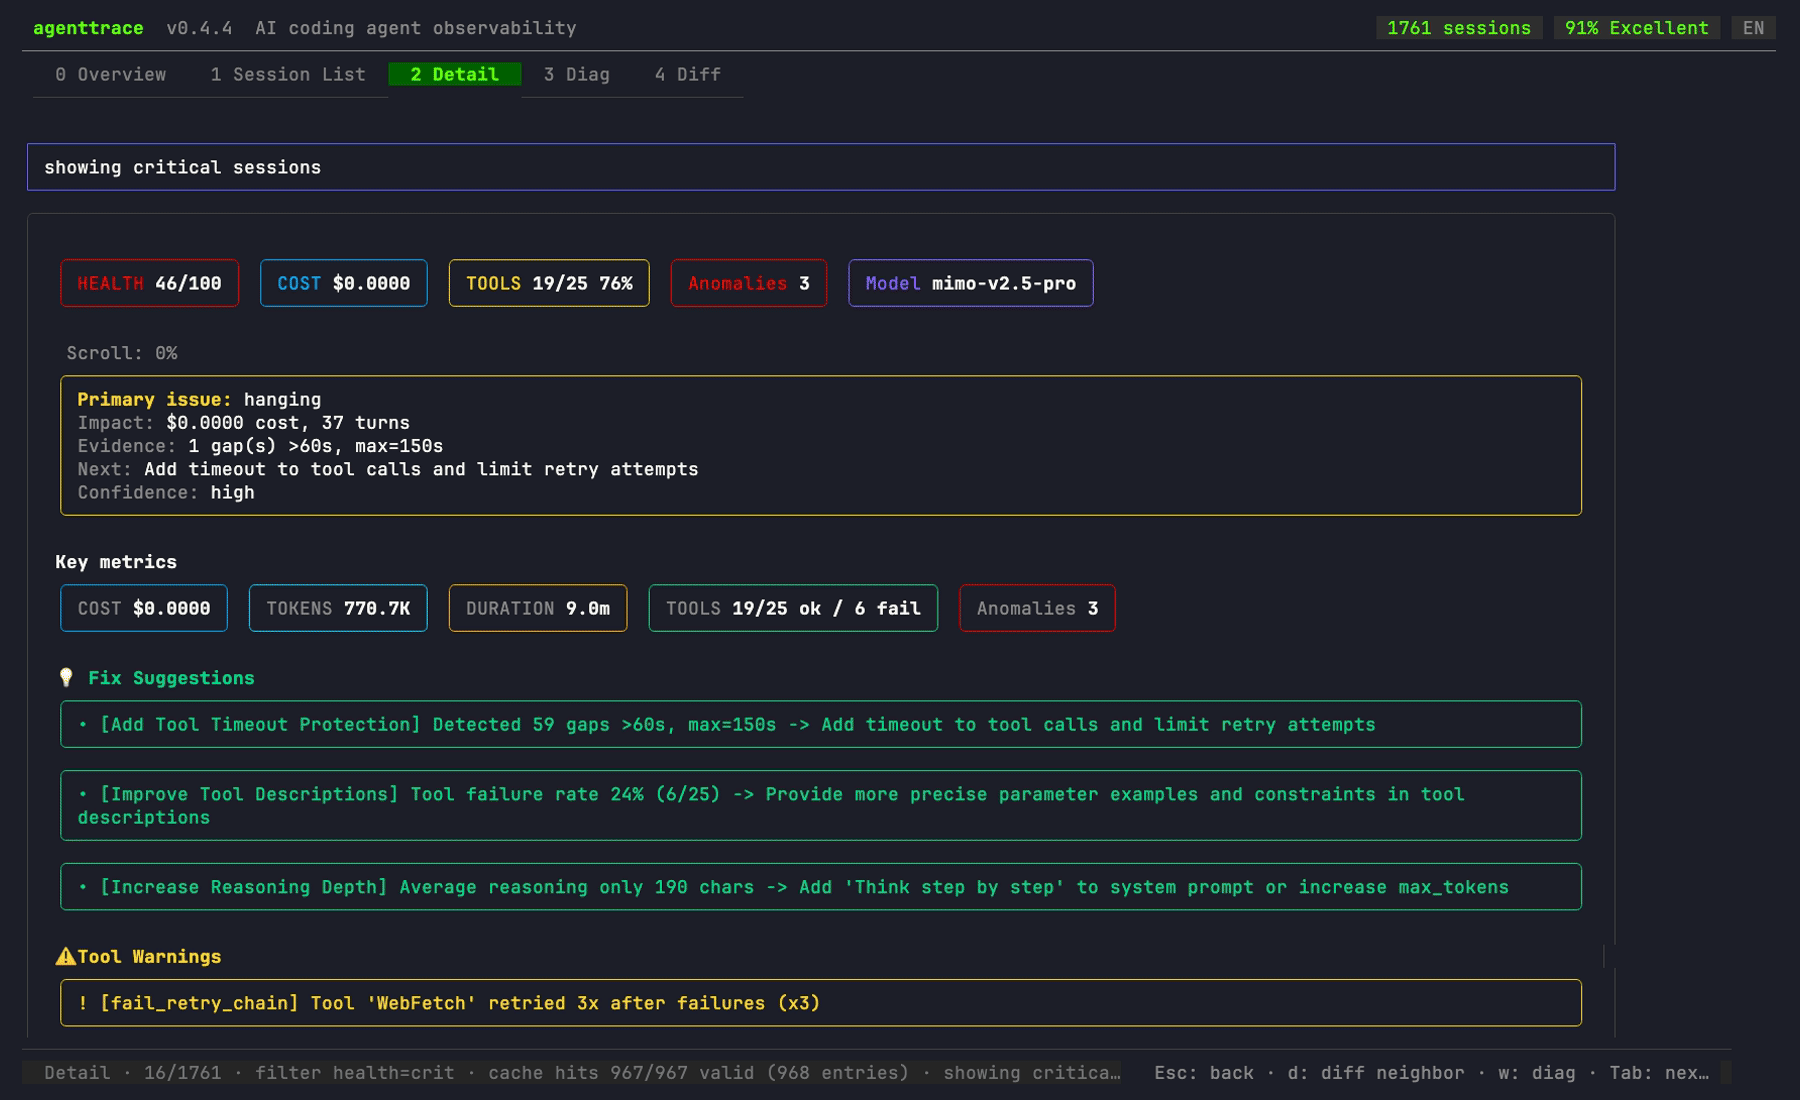This screenshot has width=1800, height=1100.
Task: Open the 3 Diag tab
Action: point(576,74)
